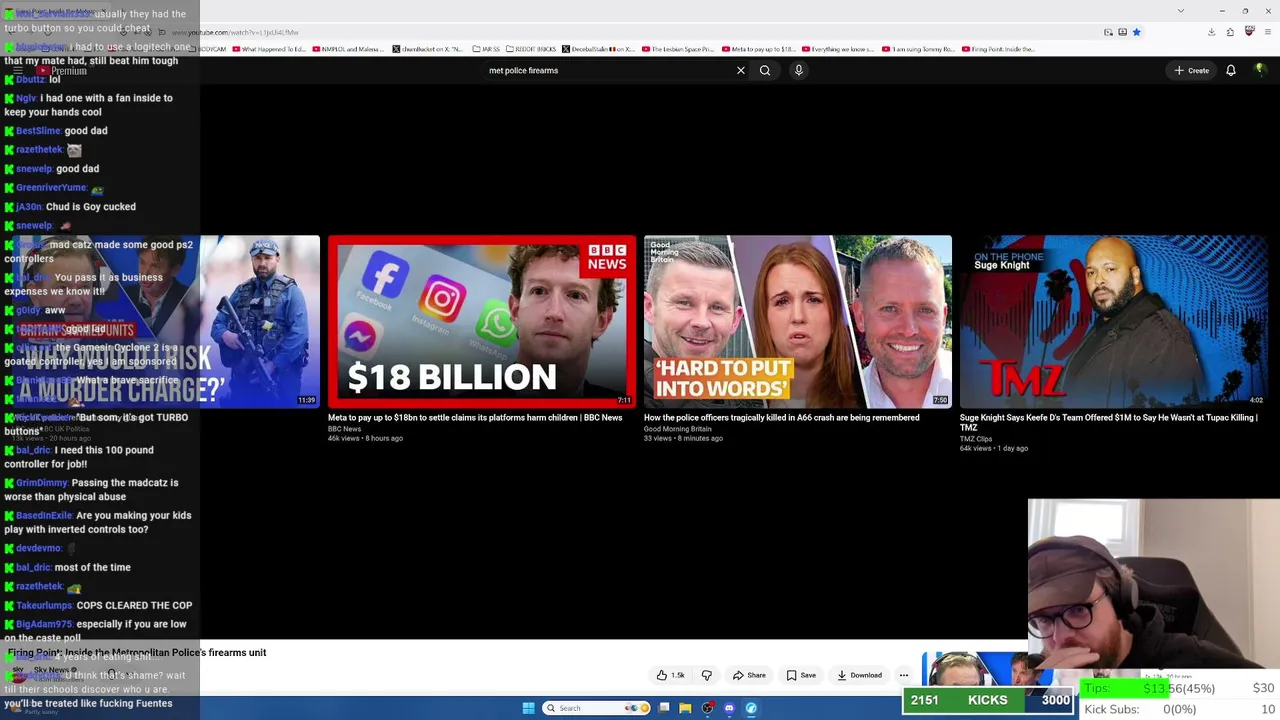Click chat message 'COPS CLEARED THE COP'
This screenshot has height=720, width=1280.
point(134,606)
